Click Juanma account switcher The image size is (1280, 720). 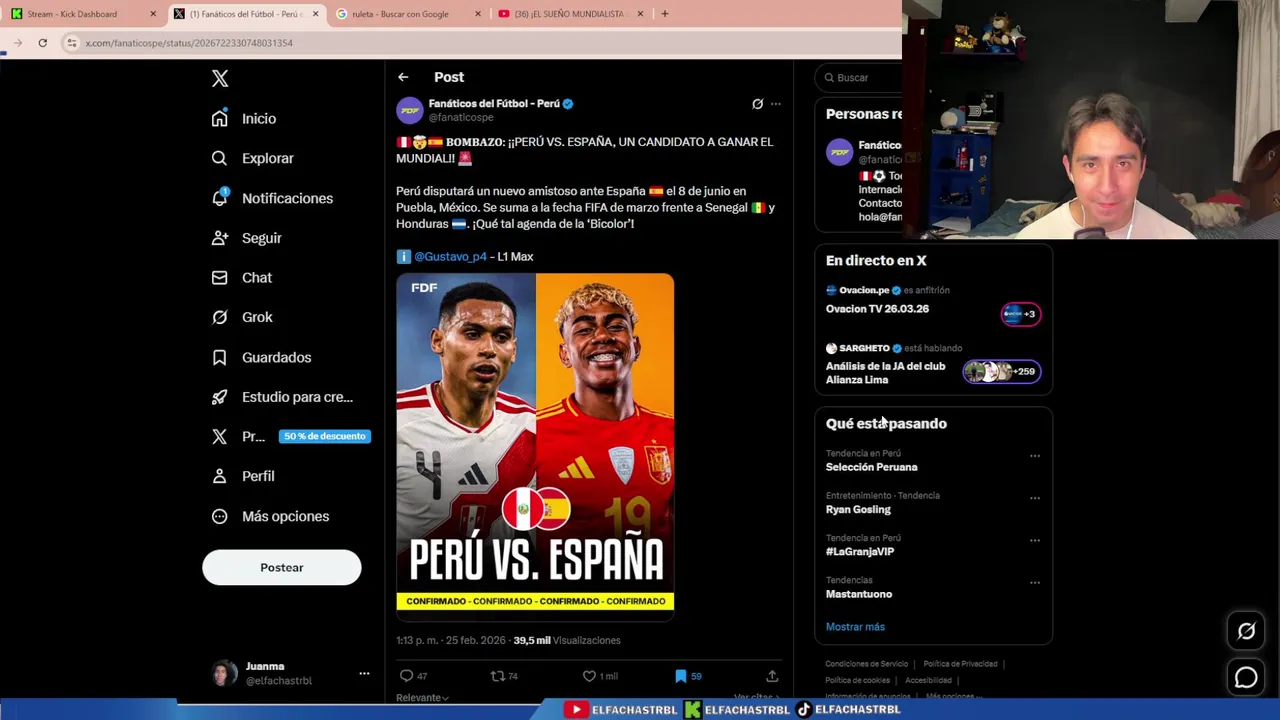(291, 673)
